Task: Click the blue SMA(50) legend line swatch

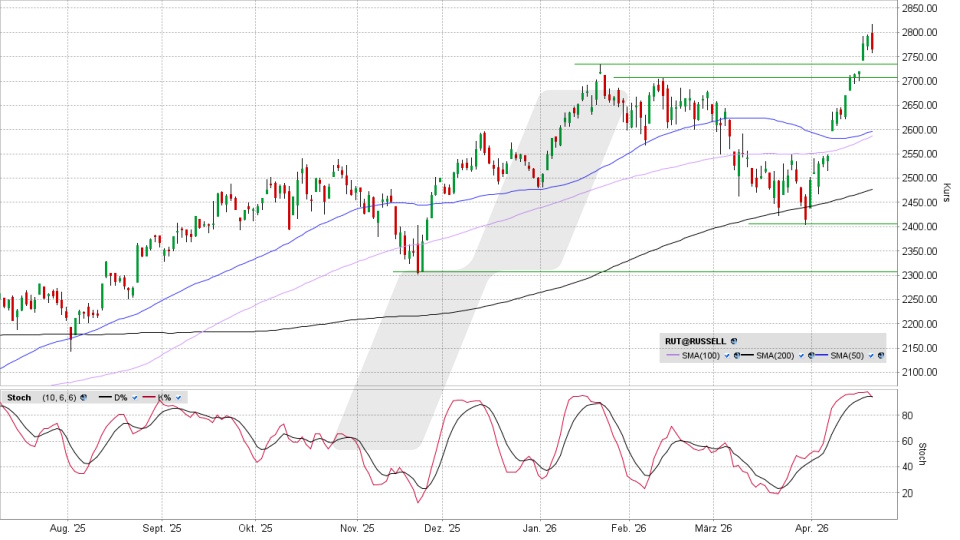Action: 820,356
